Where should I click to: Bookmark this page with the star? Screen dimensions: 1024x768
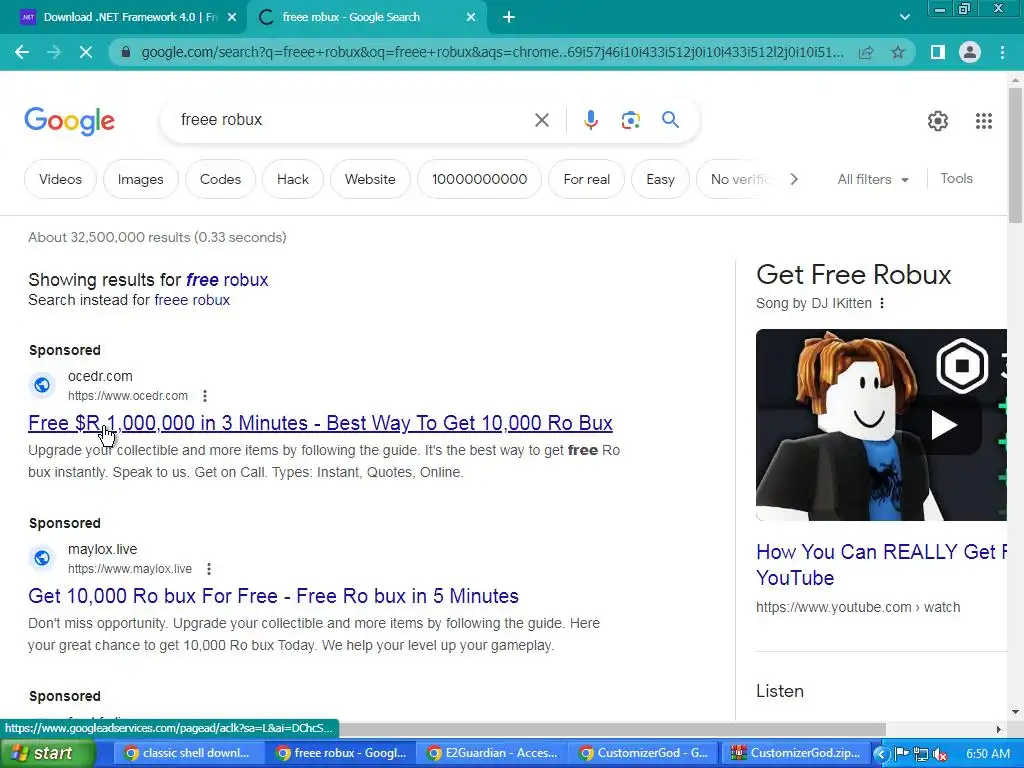point(898,52)
